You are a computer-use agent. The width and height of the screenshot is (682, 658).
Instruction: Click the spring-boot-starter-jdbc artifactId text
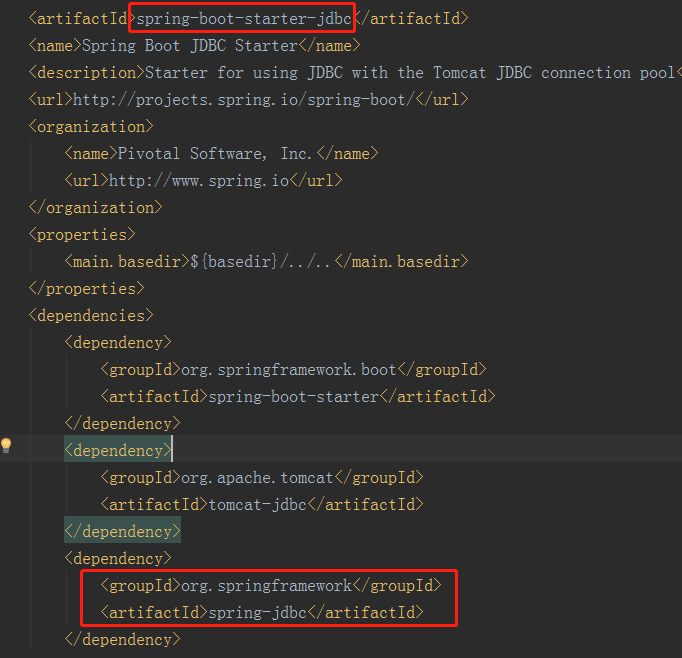coord(244,19)
